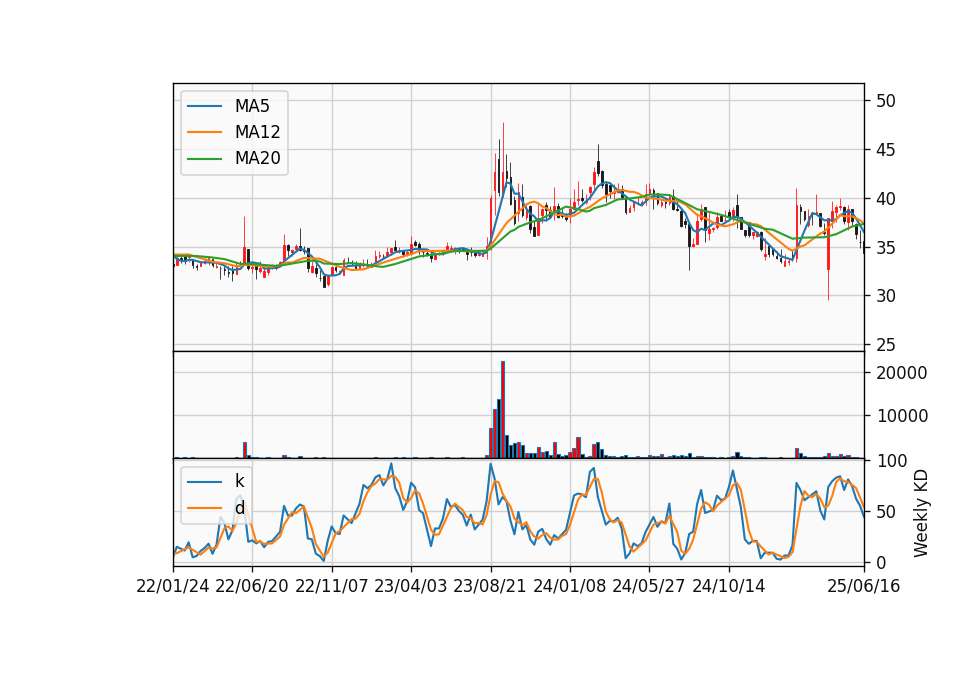Viewport: 960px width, 690px height.
Task: Click the volume axis value 20000
Action: pos(901,373)
